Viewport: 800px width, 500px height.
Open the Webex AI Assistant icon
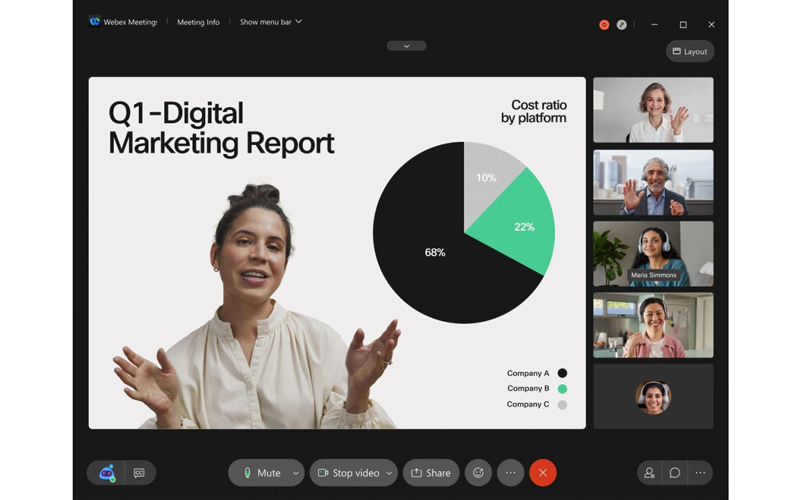107,473
